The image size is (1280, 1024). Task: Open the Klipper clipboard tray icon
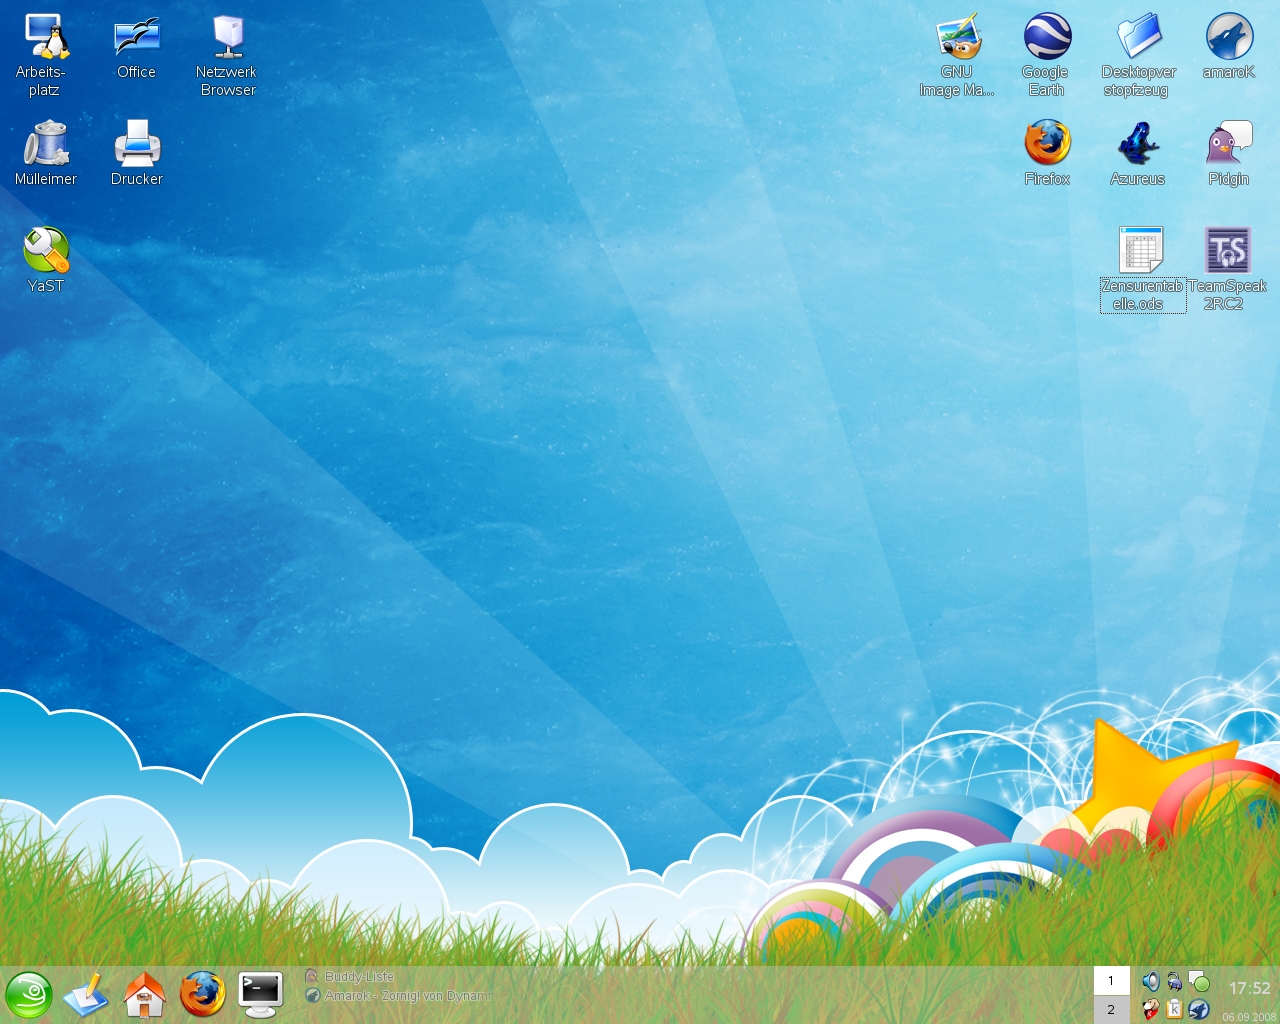coord(1175,1009)
